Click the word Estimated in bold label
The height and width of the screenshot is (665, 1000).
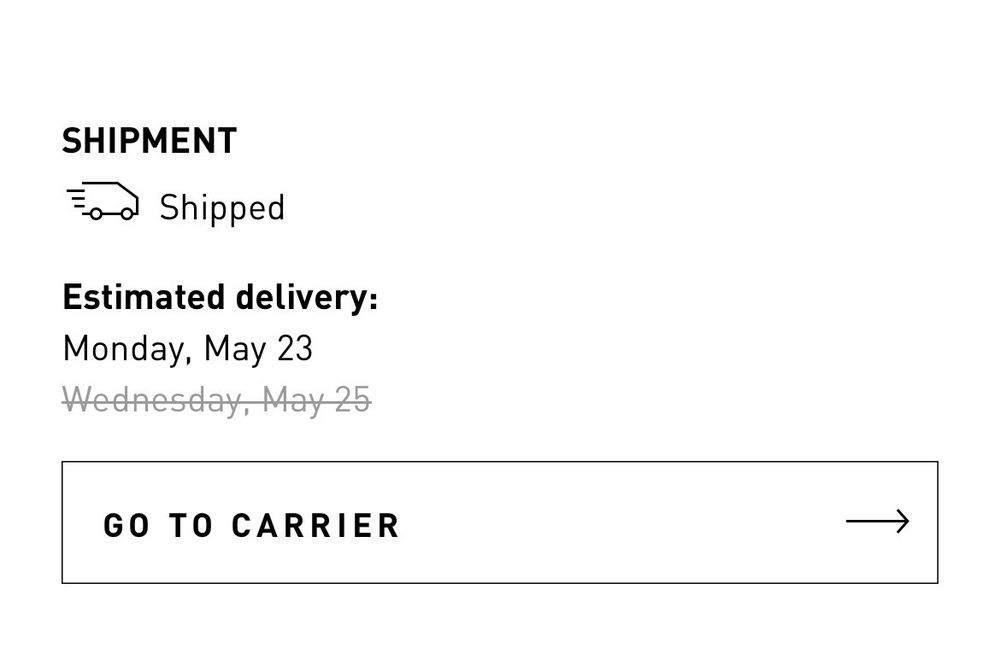[x=143, y=298]
